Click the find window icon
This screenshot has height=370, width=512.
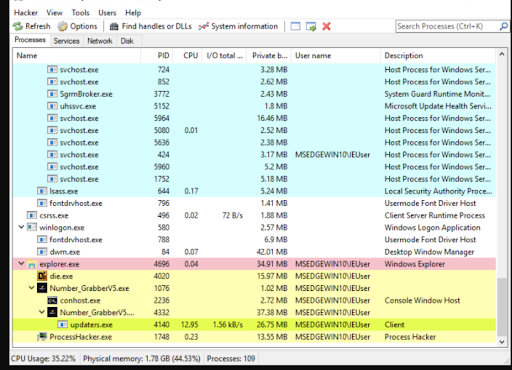(295, 26)
